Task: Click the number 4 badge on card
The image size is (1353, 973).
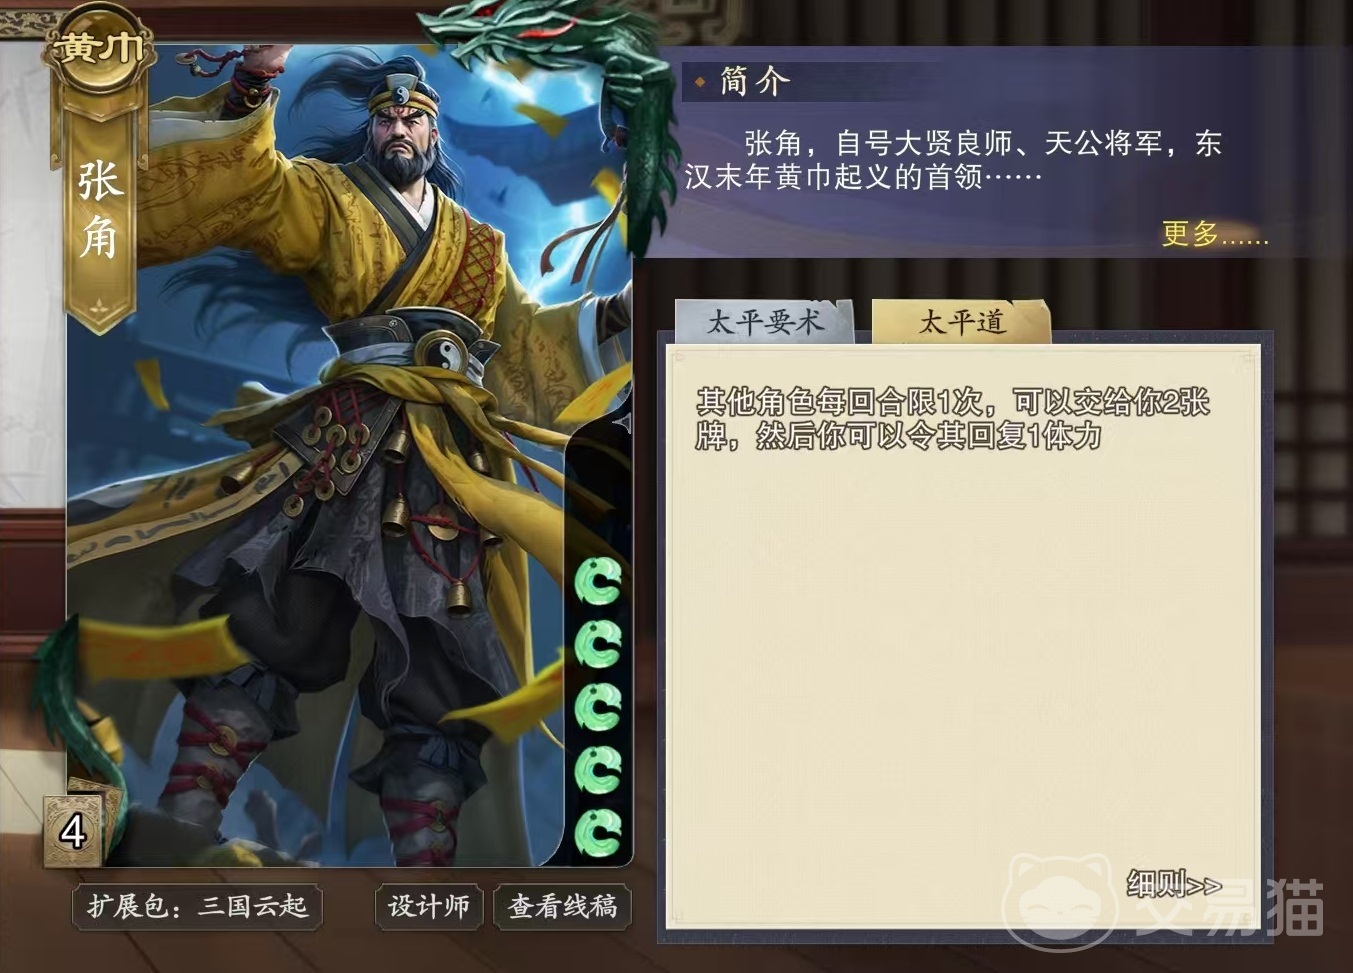Action: pyautogui.click(x=73, y=832)
